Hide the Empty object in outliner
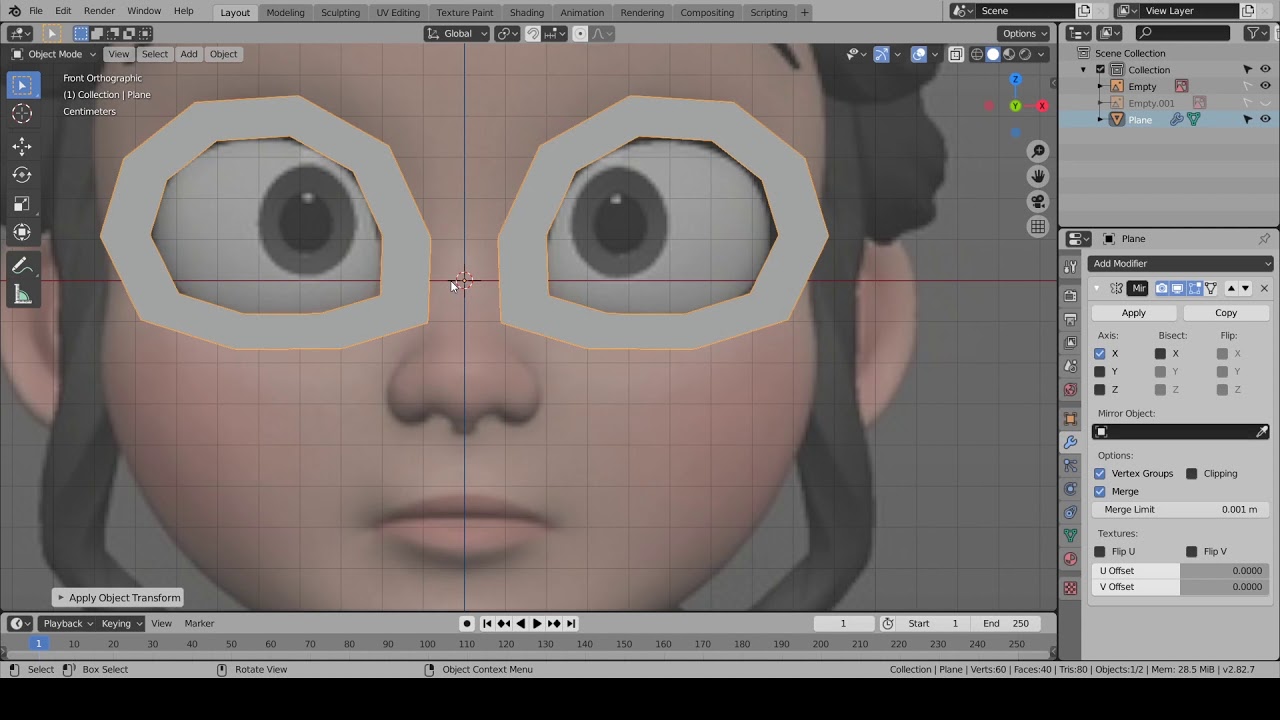The height and width of the screenshot is (720, 1280). pyautogui.click(x=1265, y=86)
